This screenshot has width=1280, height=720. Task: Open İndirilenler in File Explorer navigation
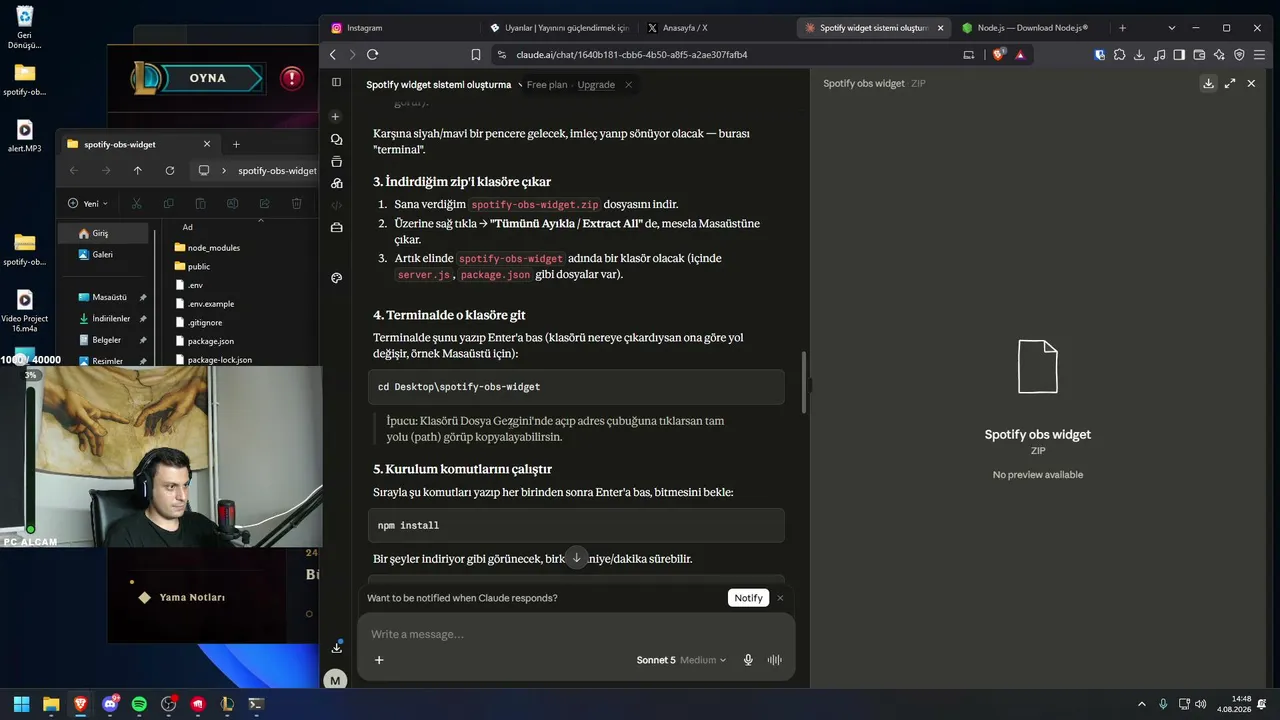click(x=111, y=318)
